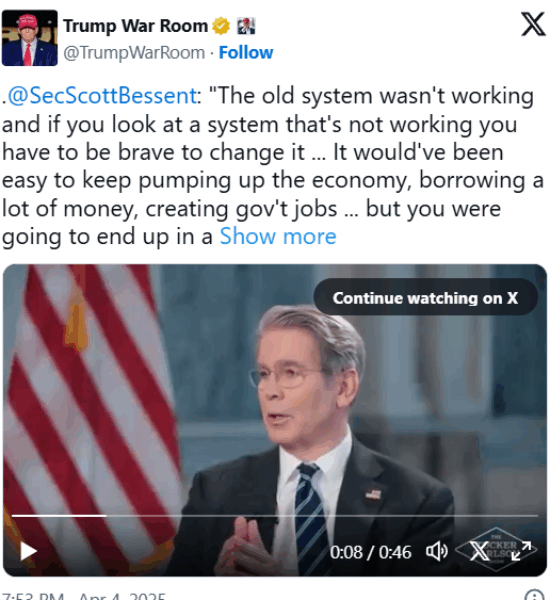
Task: Click the X logo in the header
Action: tap(533, 24)
